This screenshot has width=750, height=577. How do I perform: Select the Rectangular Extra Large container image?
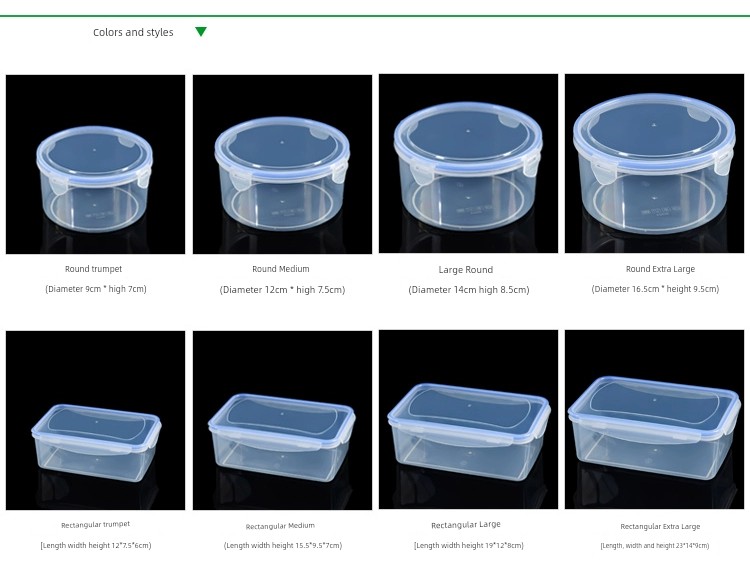coord(654,419)
